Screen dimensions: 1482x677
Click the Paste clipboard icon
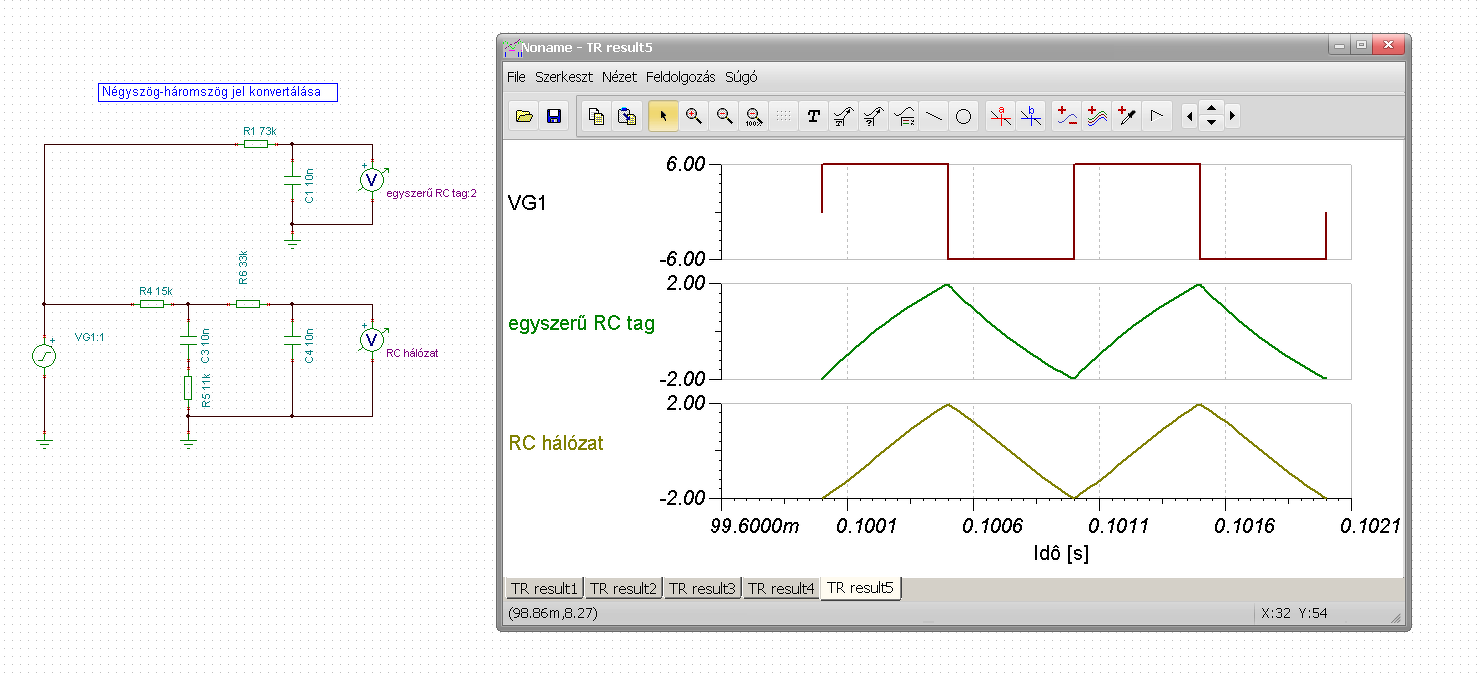click(627, 116)
